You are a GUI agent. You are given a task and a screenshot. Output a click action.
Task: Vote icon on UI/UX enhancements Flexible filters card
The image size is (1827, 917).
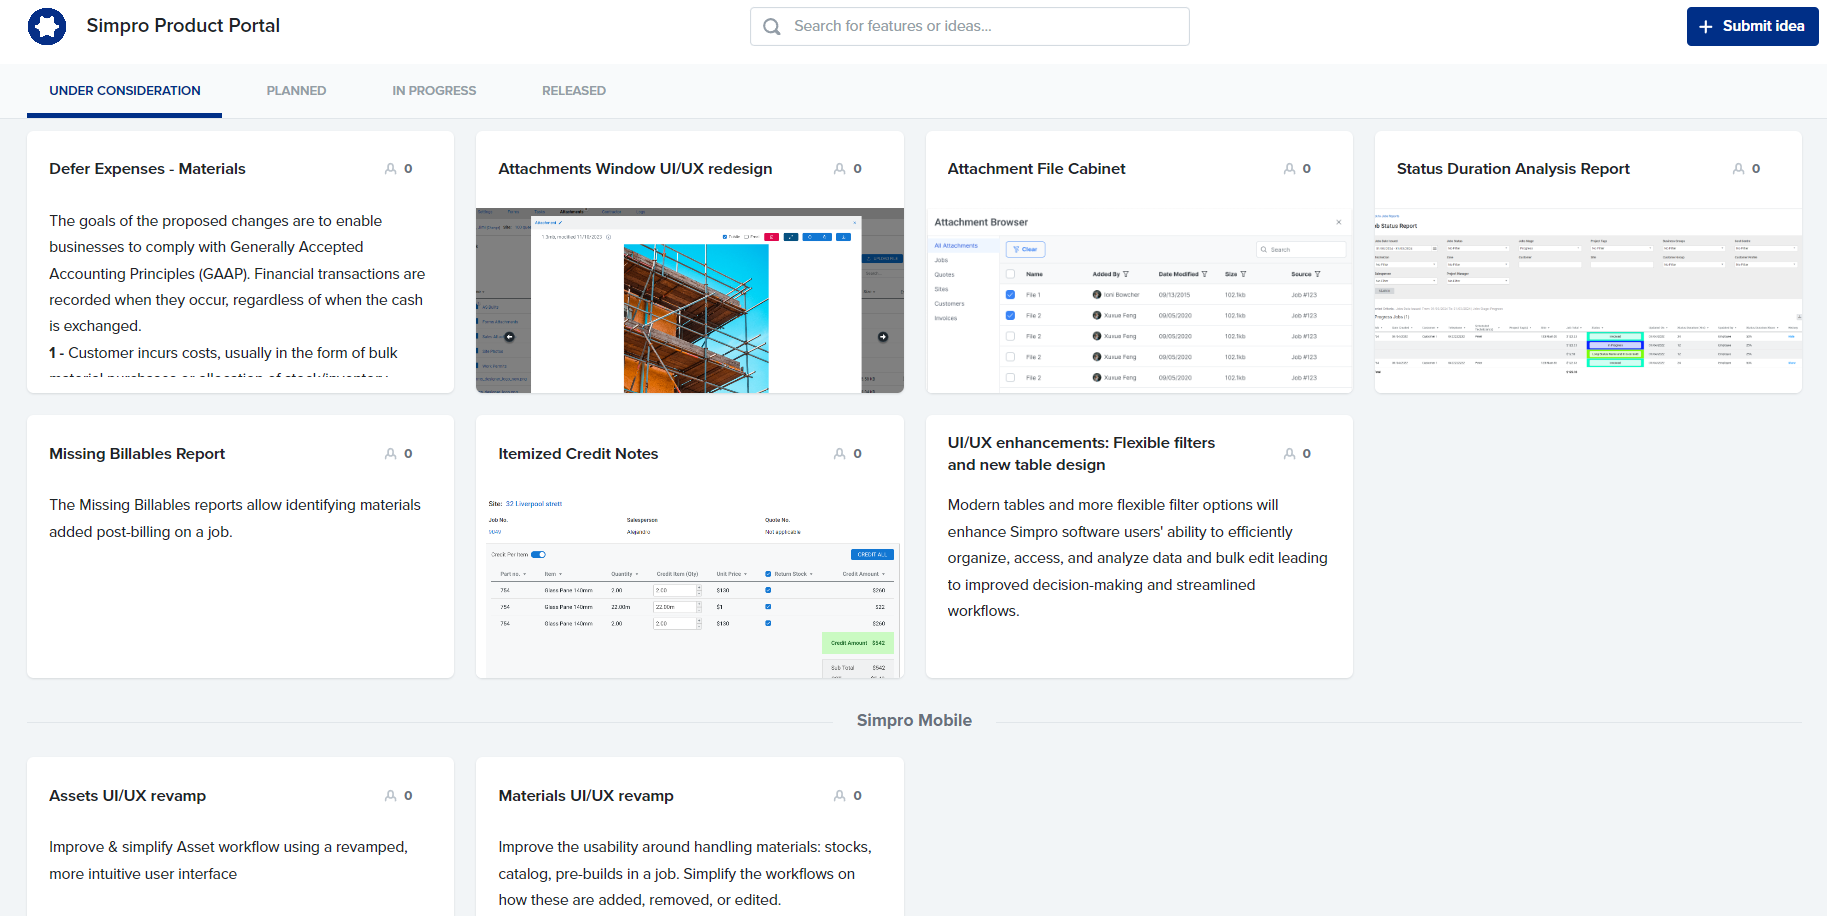1290,454
